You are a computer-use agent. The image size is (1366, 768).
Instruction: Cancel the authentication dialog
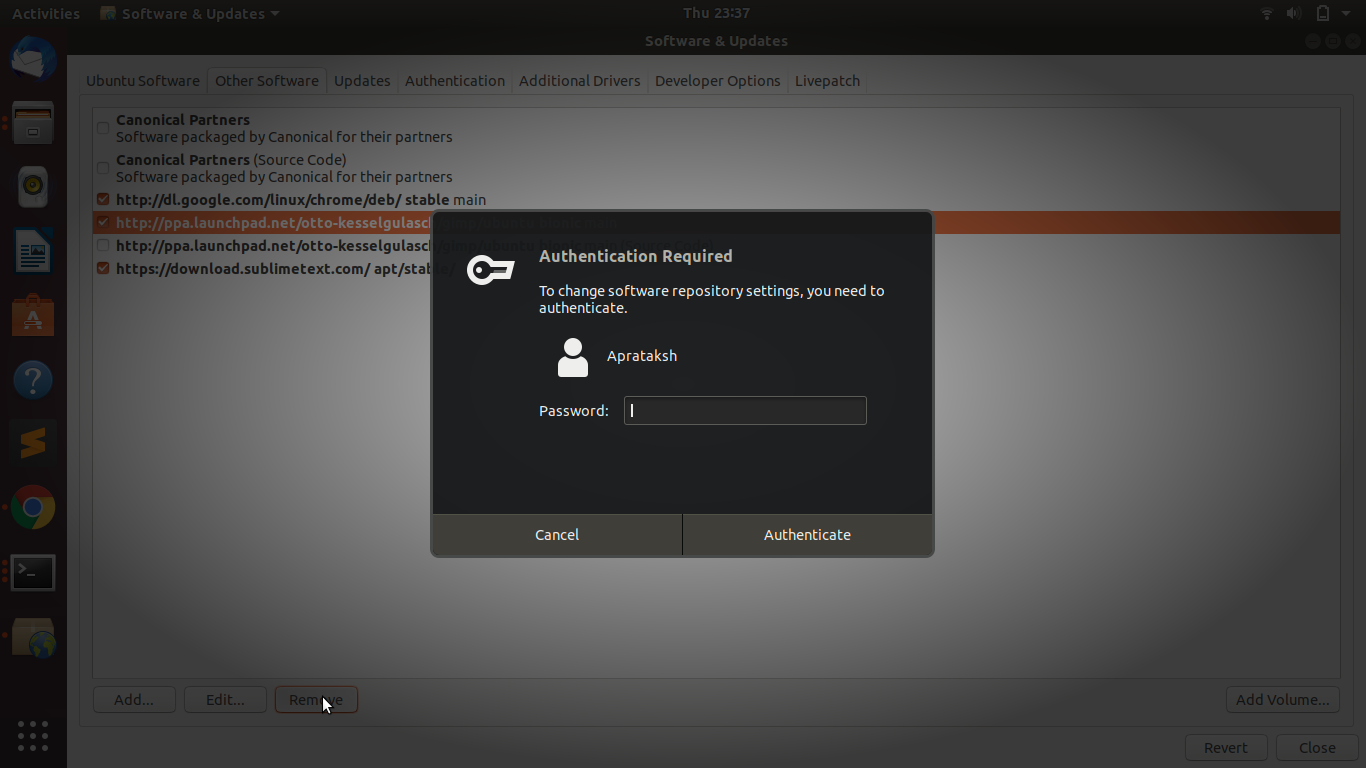pyautogui.click(x=557, y=535)
